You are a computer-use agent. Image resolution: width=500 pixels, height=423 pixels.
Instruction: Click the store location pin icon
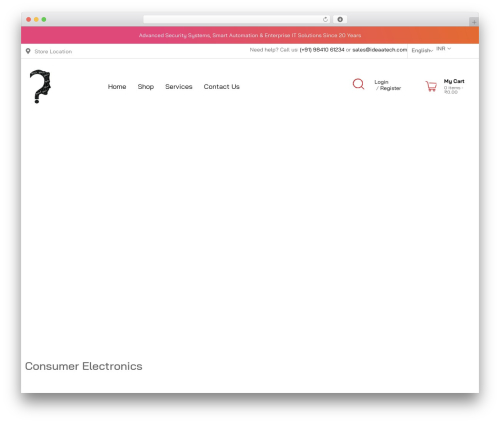pos(28,51)
